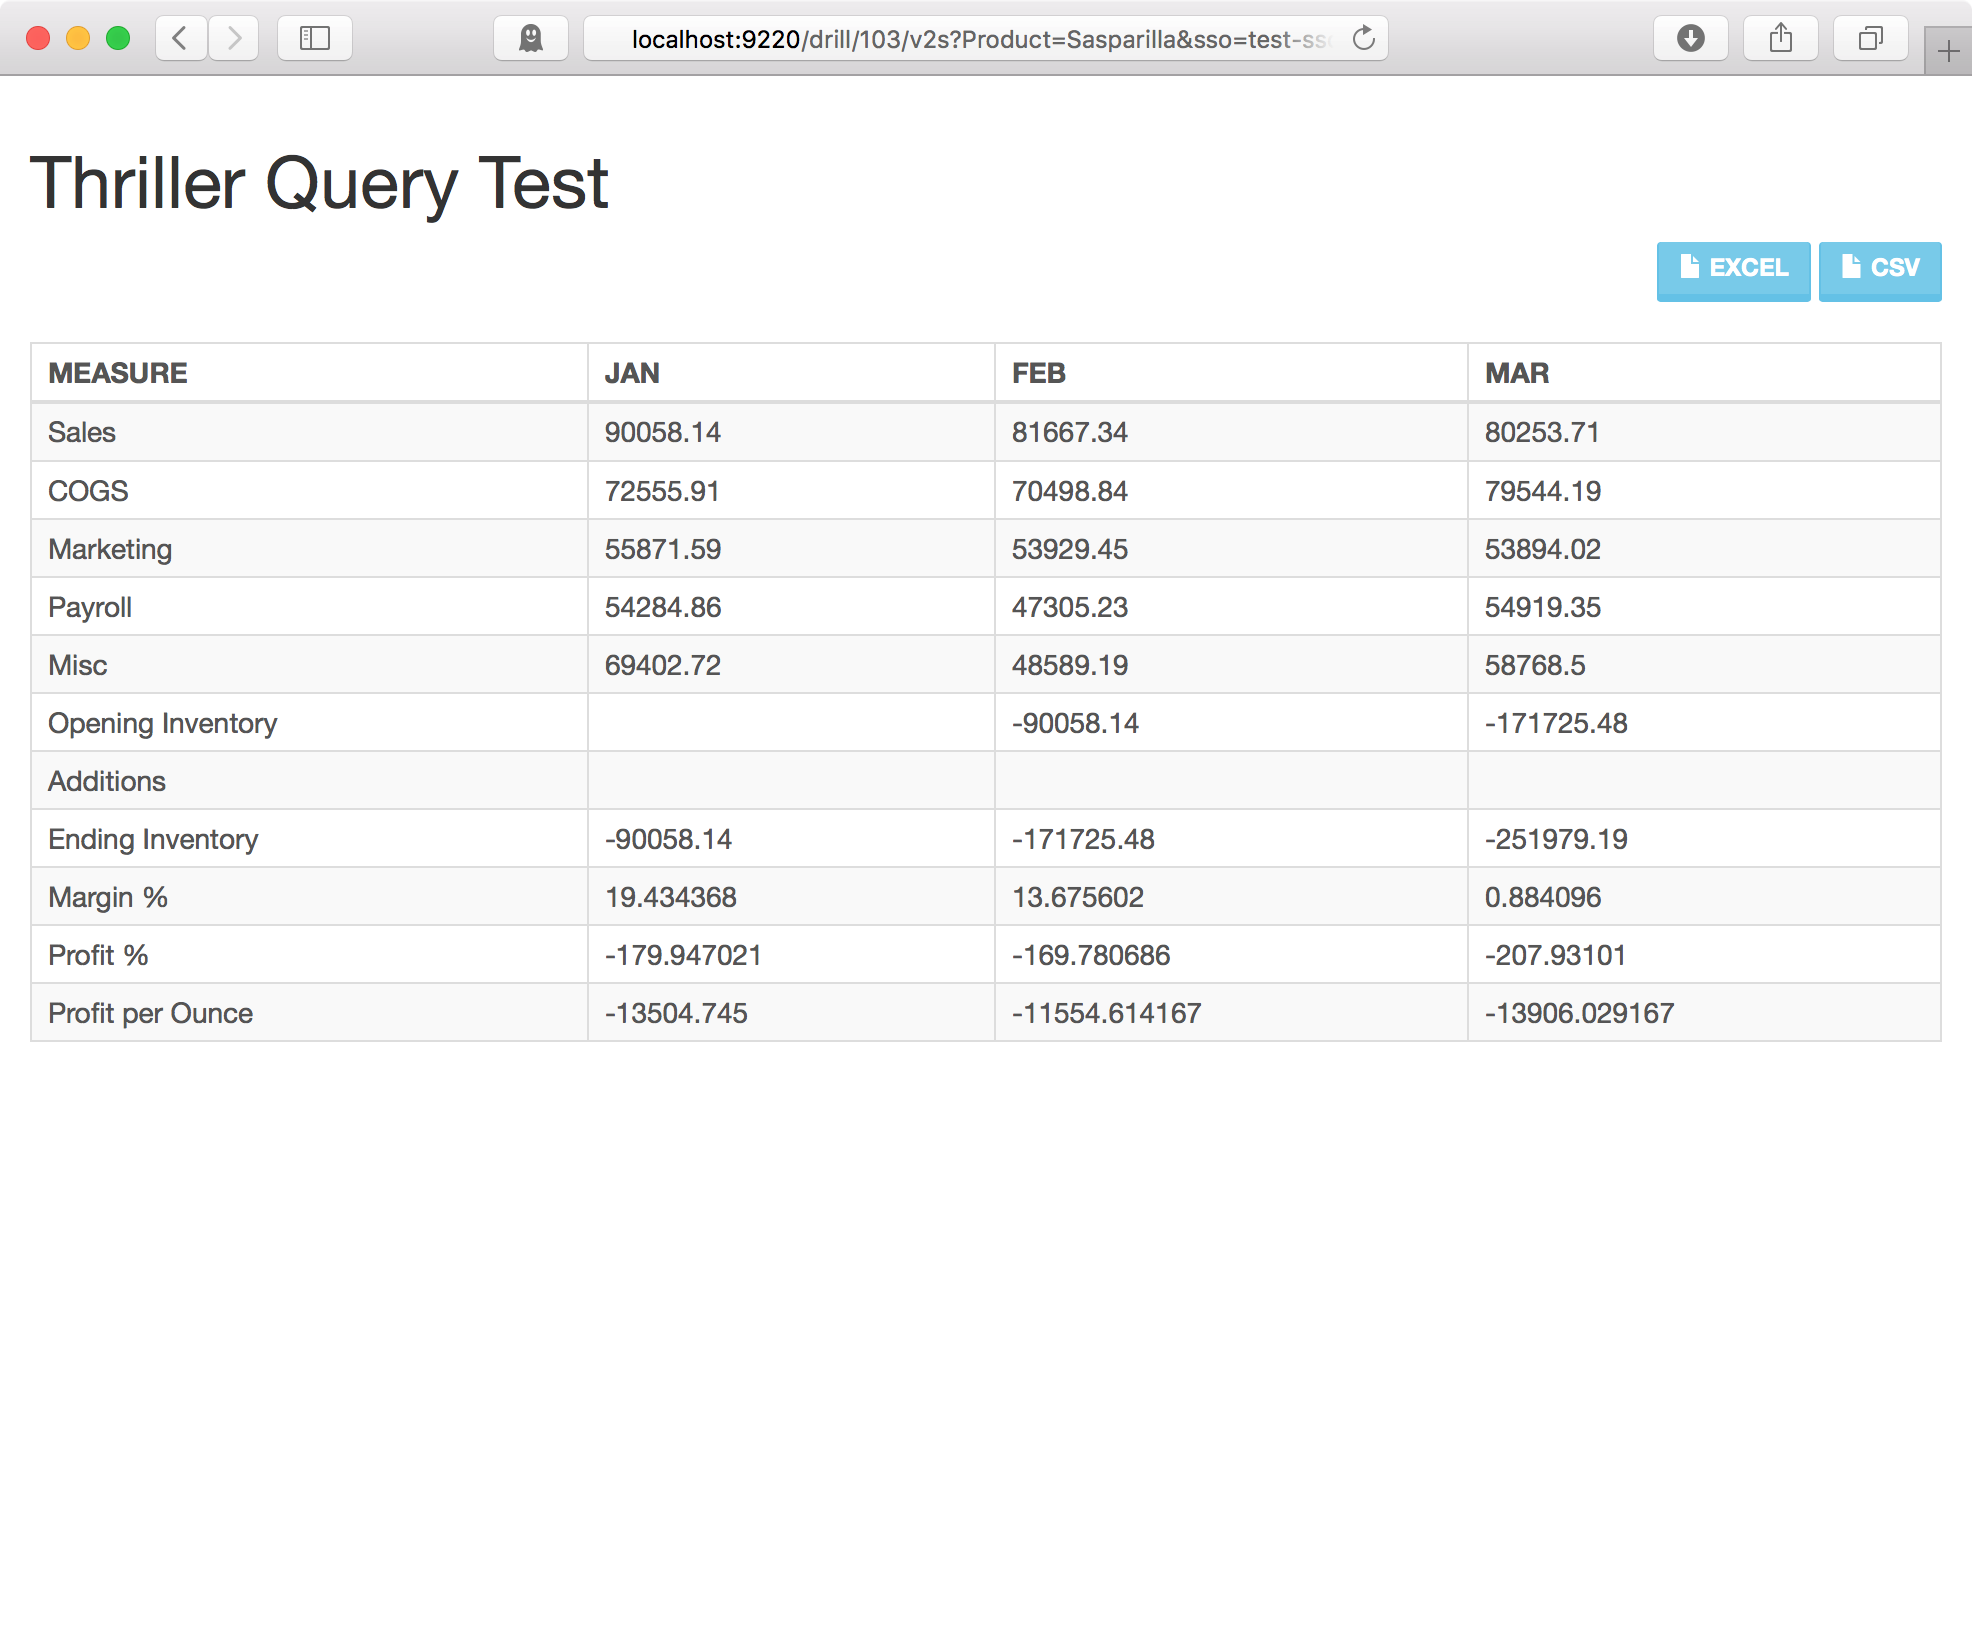Select the January Sales value 90058.14

tap(663, 432)
